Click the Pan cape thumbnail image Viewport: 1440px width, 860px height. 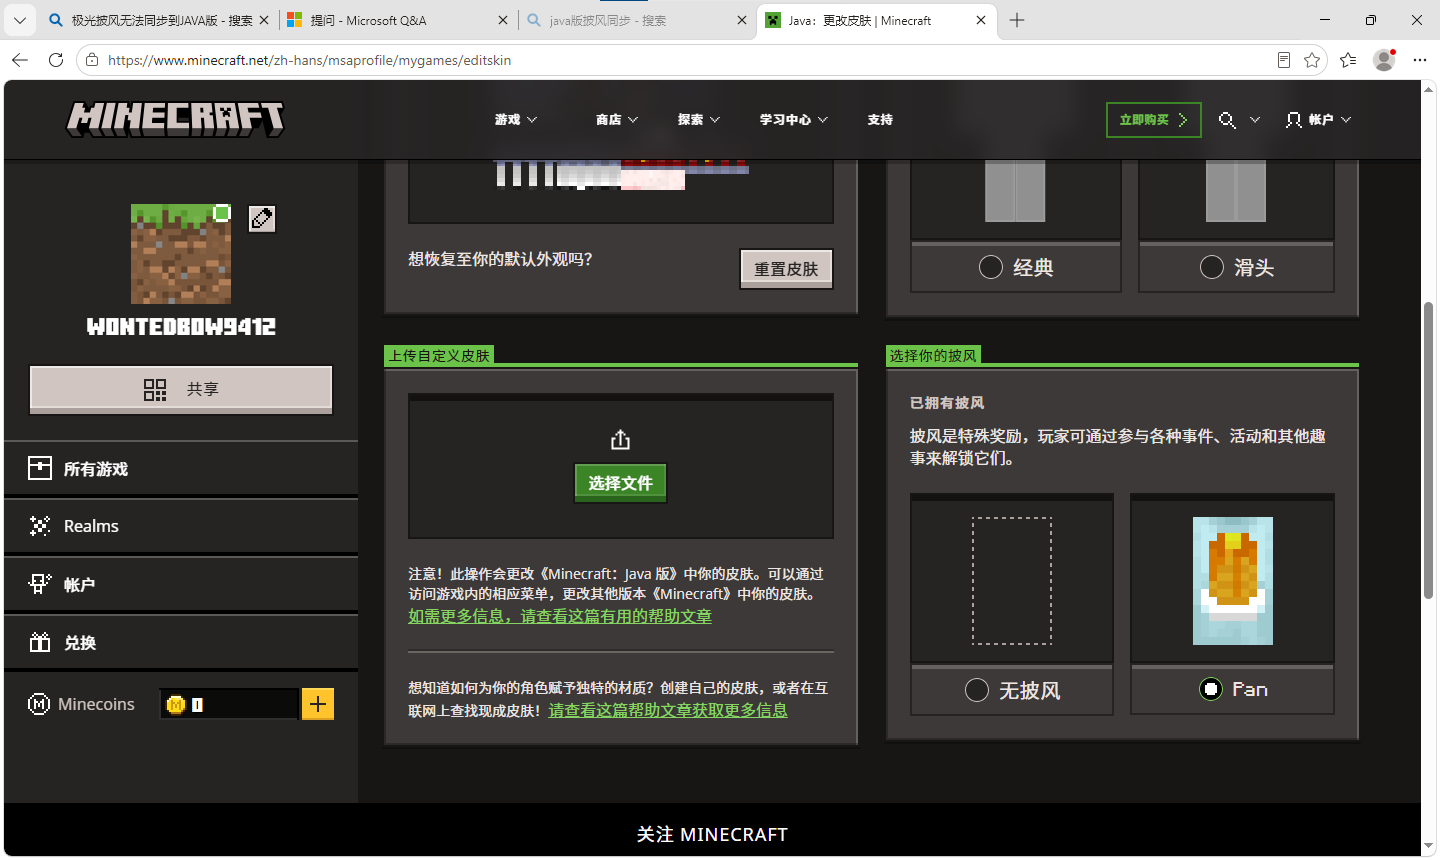click(1233, 580)
